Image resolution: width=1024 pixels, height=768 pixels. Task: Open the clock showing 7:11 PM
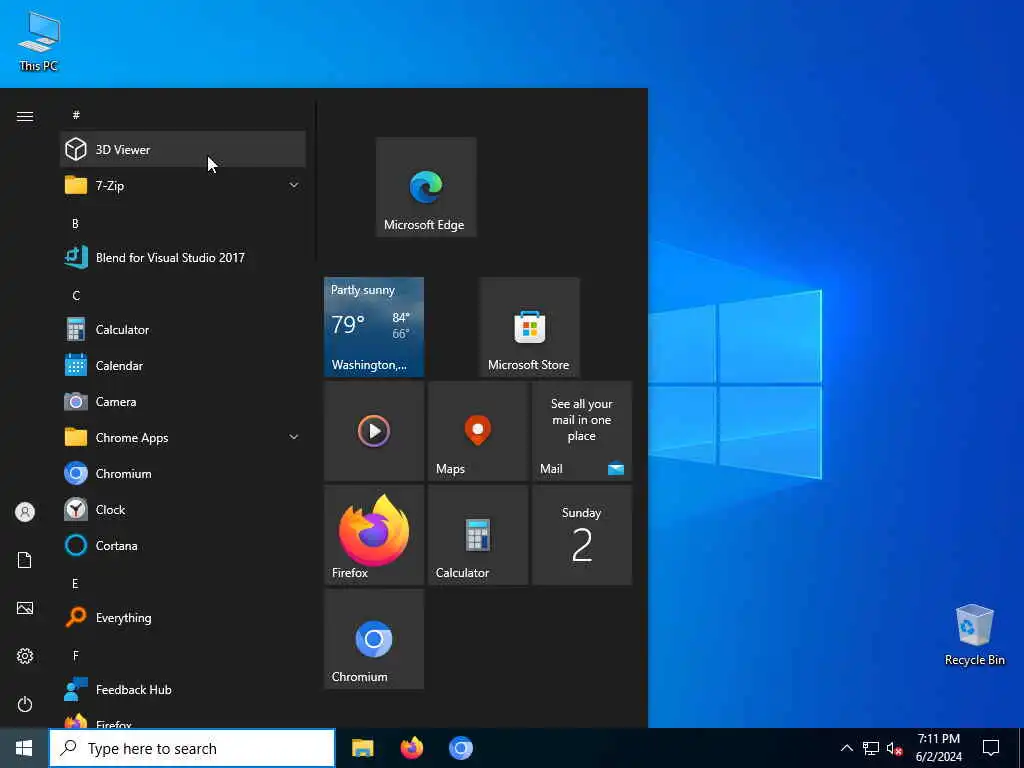pos(938,748)
